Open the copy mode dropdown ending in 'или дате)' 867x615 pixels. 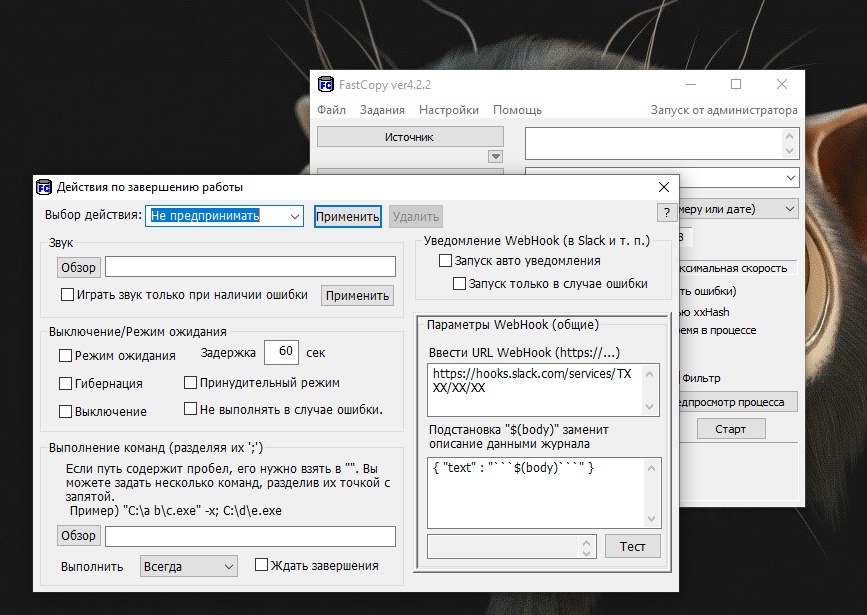739,209
